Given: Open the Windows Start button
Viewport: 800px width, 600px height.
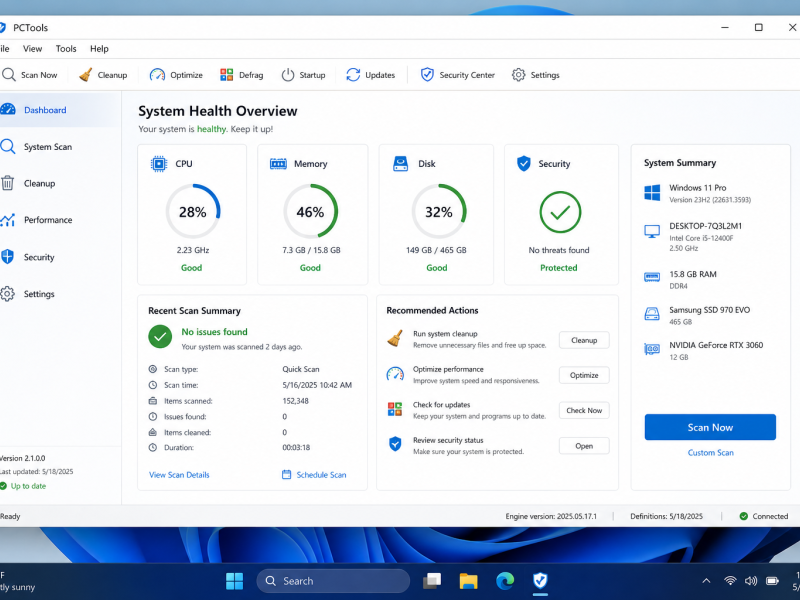Looking at the screenshot, I should point(234,581).
